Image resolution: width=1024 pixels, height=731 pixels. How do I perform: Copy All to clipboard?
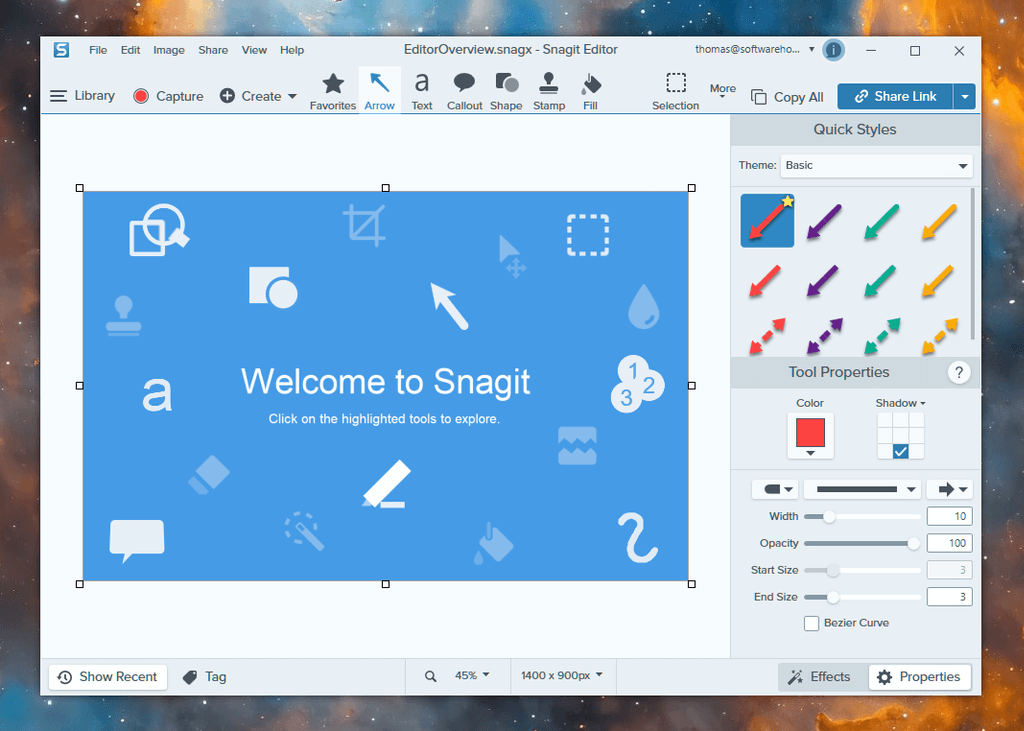[787, 97]
